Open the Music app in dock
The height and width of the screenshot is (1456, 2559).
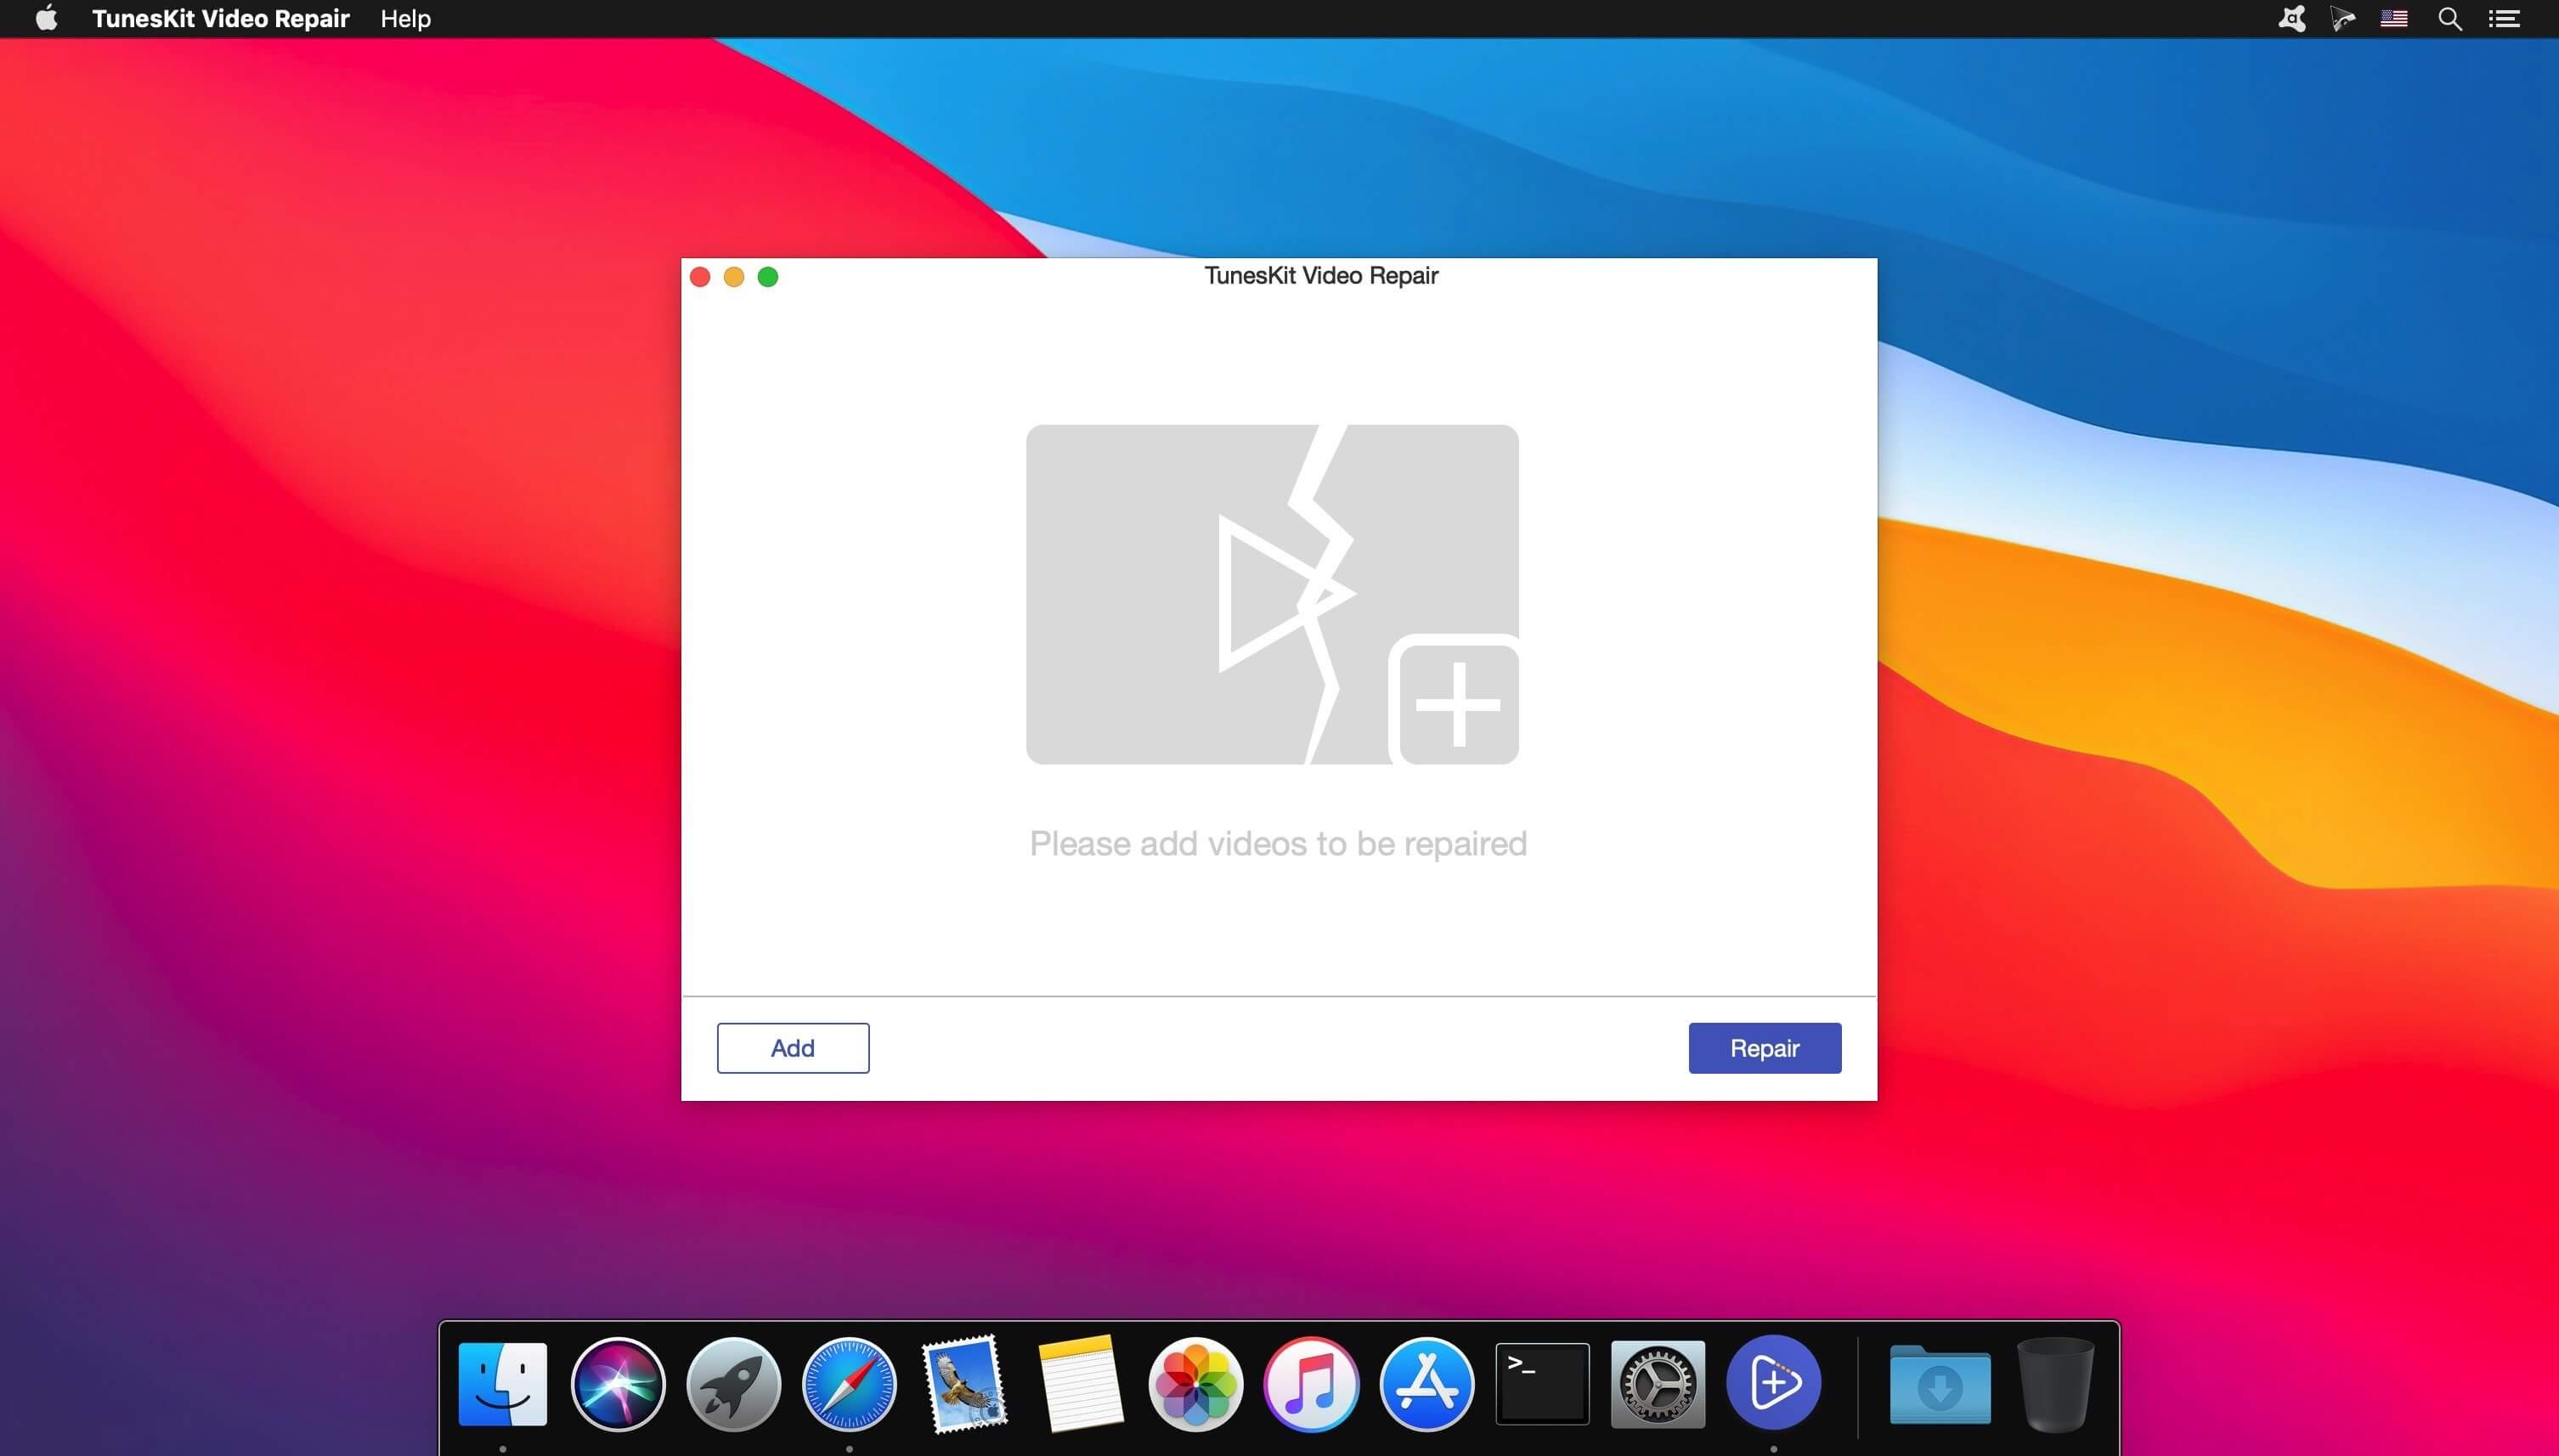1311,1383
